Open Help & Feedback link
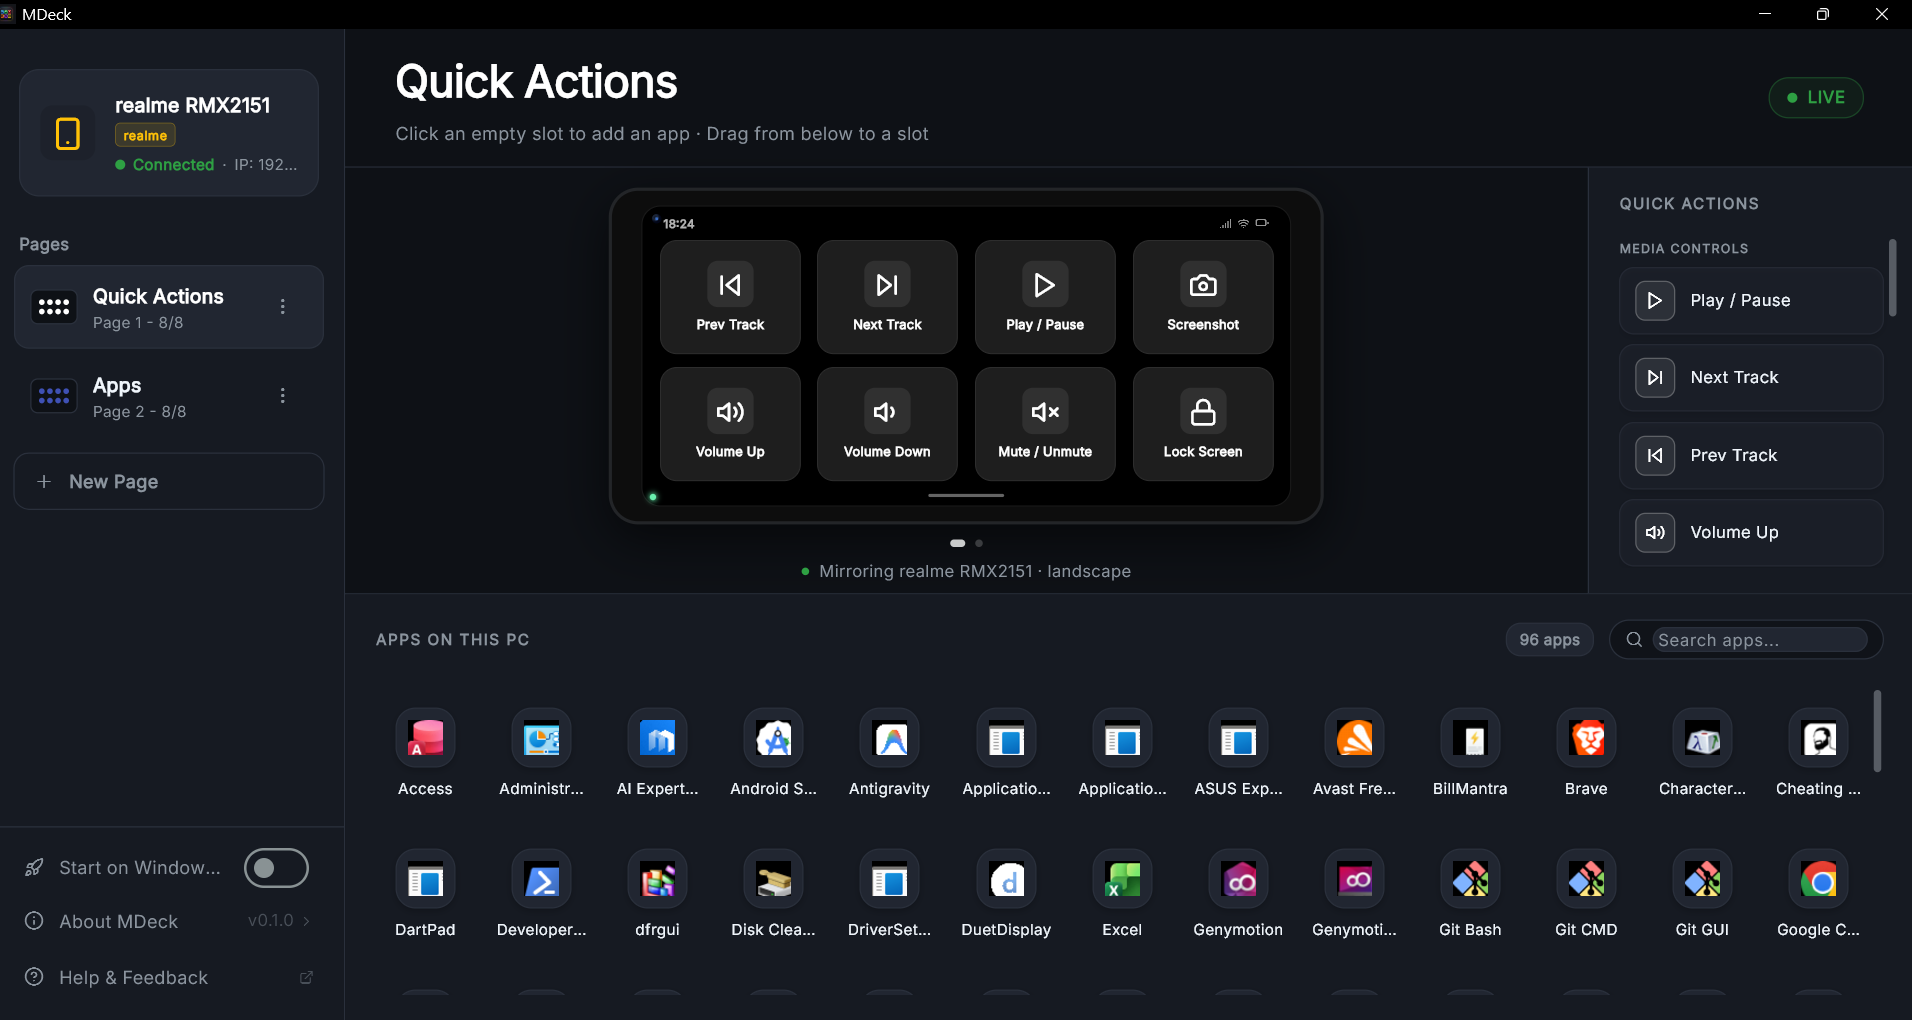The height and width of the screenshot is (1020, 1912). pyautogui.click(x=169, y=977)
